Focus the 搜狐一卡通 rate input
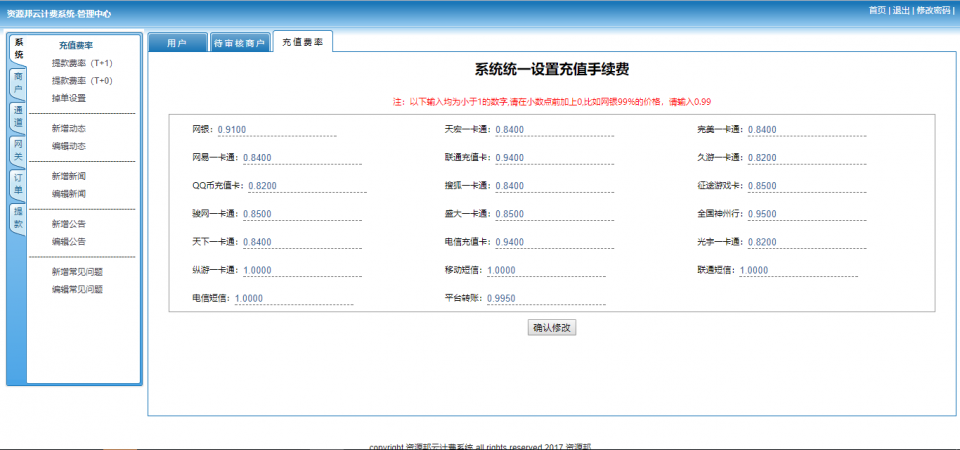960x450 pixels. (554, 186)
